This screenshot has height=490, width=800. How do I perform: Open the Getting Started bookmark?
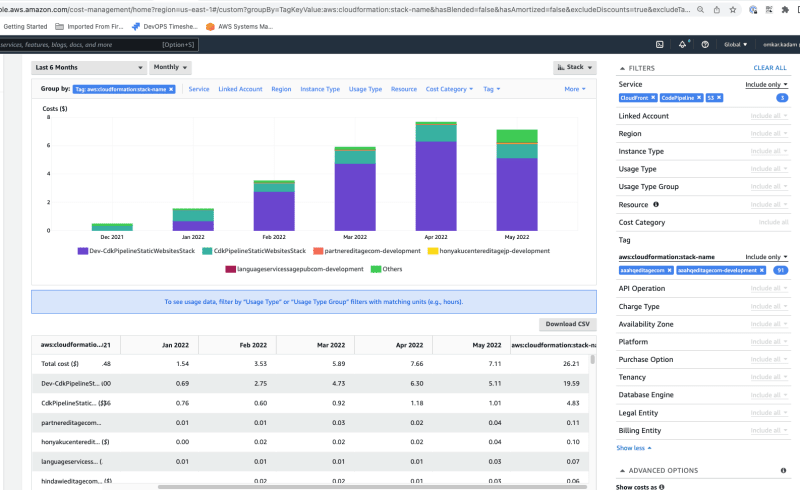click(x=25, y=27)
